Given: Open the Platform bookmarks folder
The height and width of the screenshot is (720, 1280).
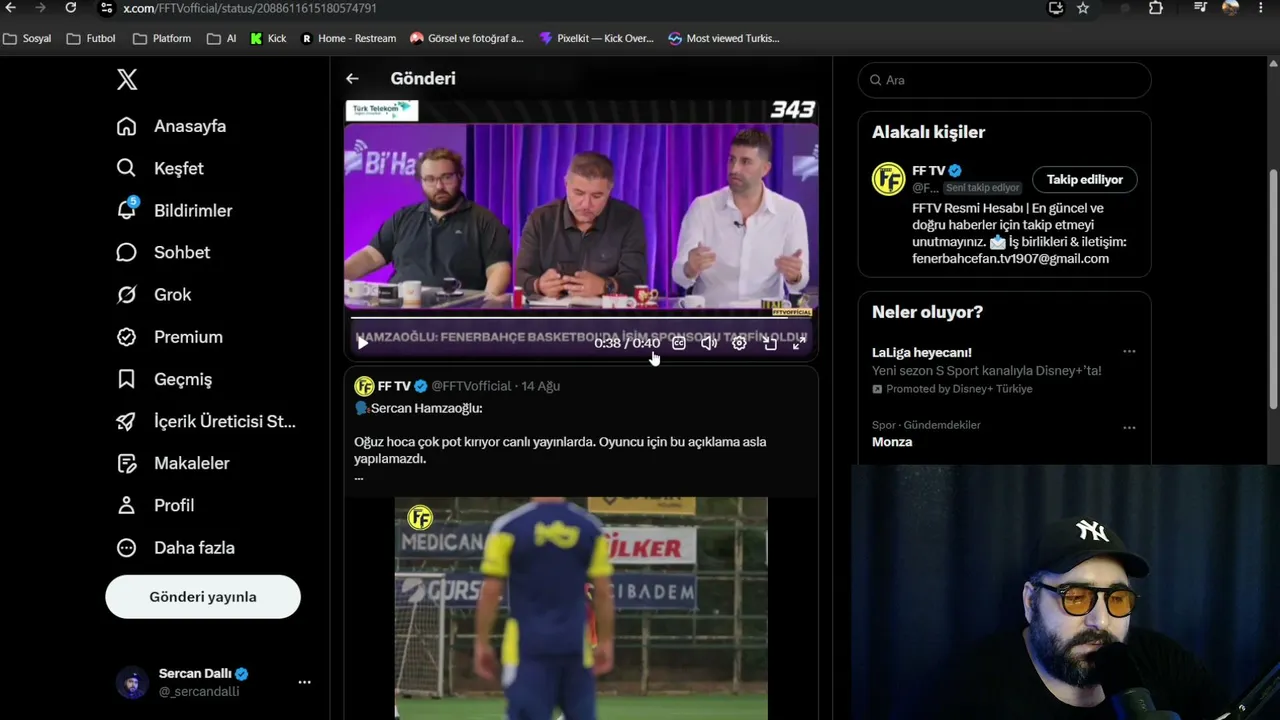Looking at the screenshot, I should pos(162,39).
